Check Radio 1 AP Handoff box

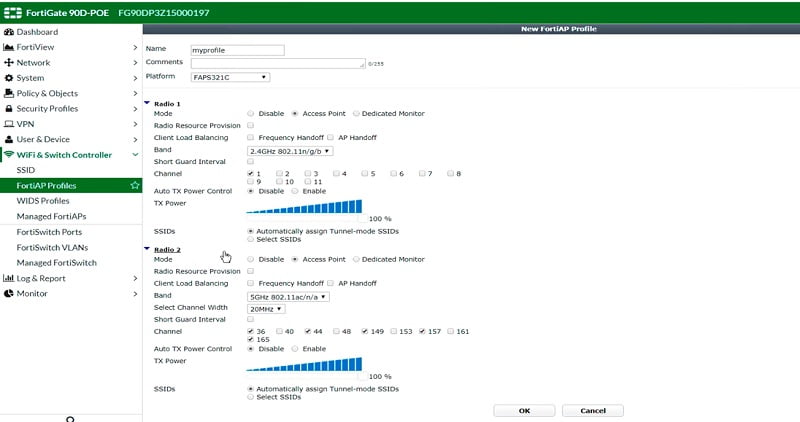tap(330, 137)
